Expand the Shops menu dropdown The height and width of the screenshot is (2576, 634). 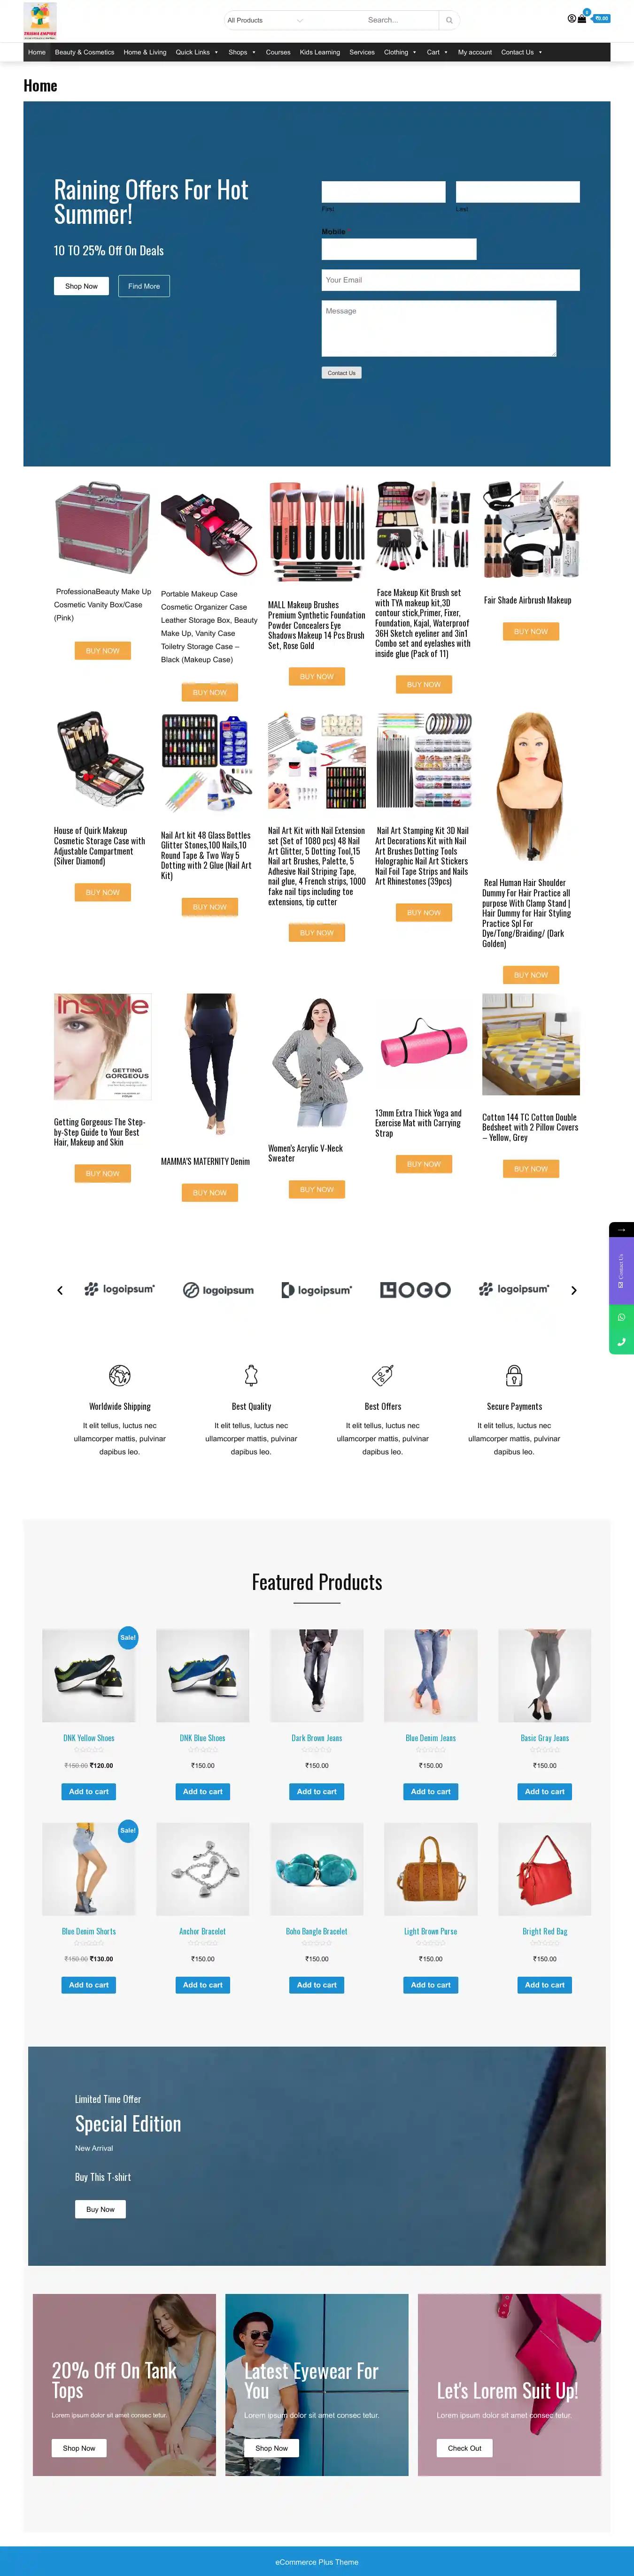tap(242, 52)
